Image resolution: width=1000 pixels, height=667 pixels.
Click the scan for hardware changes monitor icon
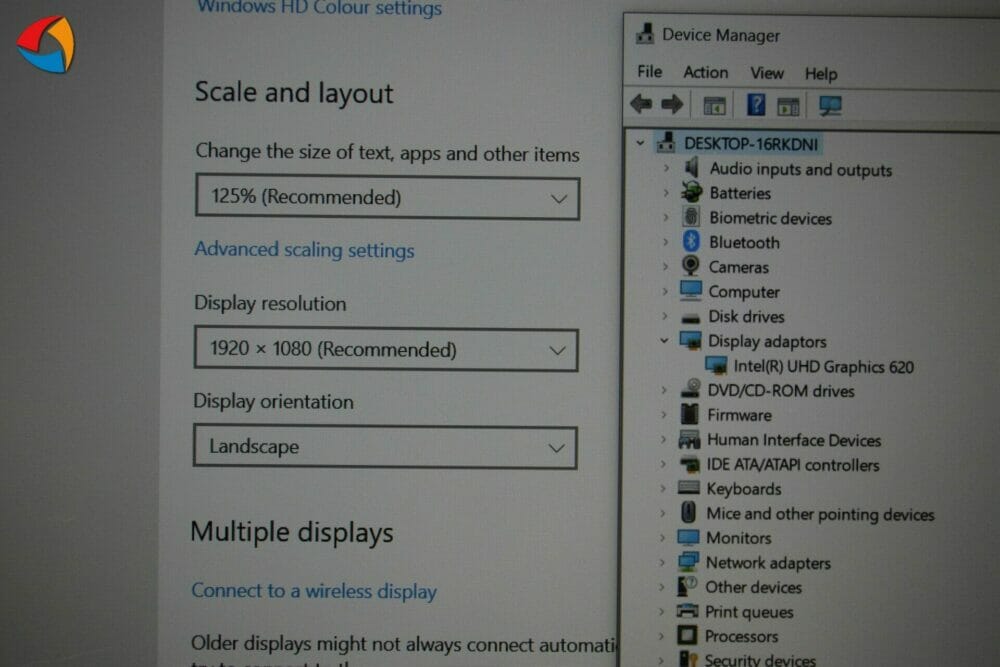(830, 106)
